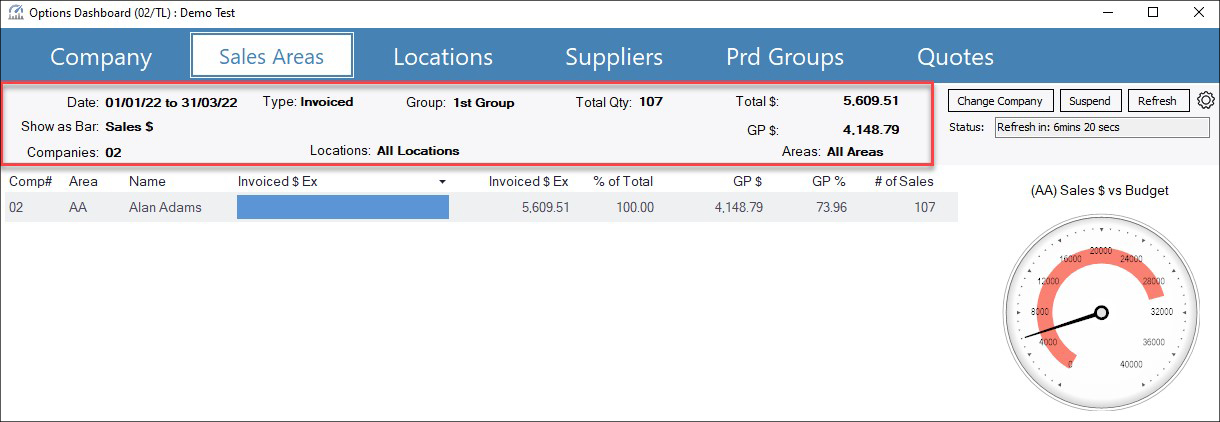Click the Sales $ vs Budget gauge
The width and height of the screenshot is (1220, 422).
[x=1100, y=312]
